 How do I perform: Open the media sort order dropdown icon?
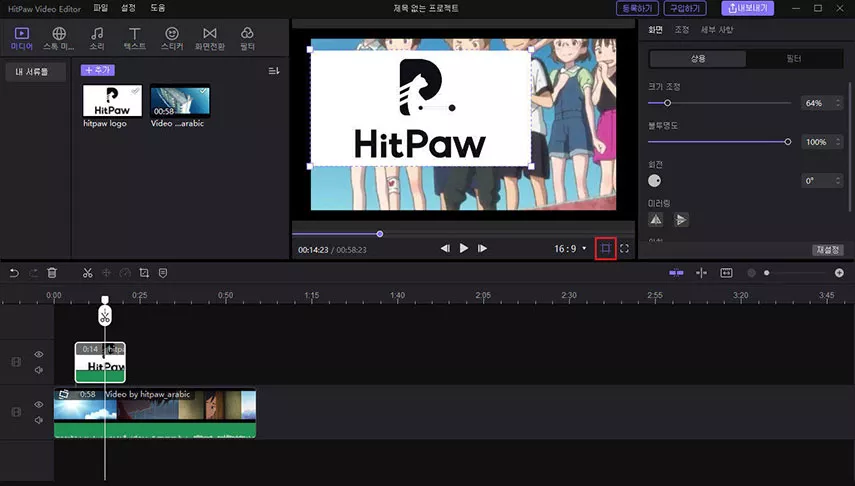point(274,71)
